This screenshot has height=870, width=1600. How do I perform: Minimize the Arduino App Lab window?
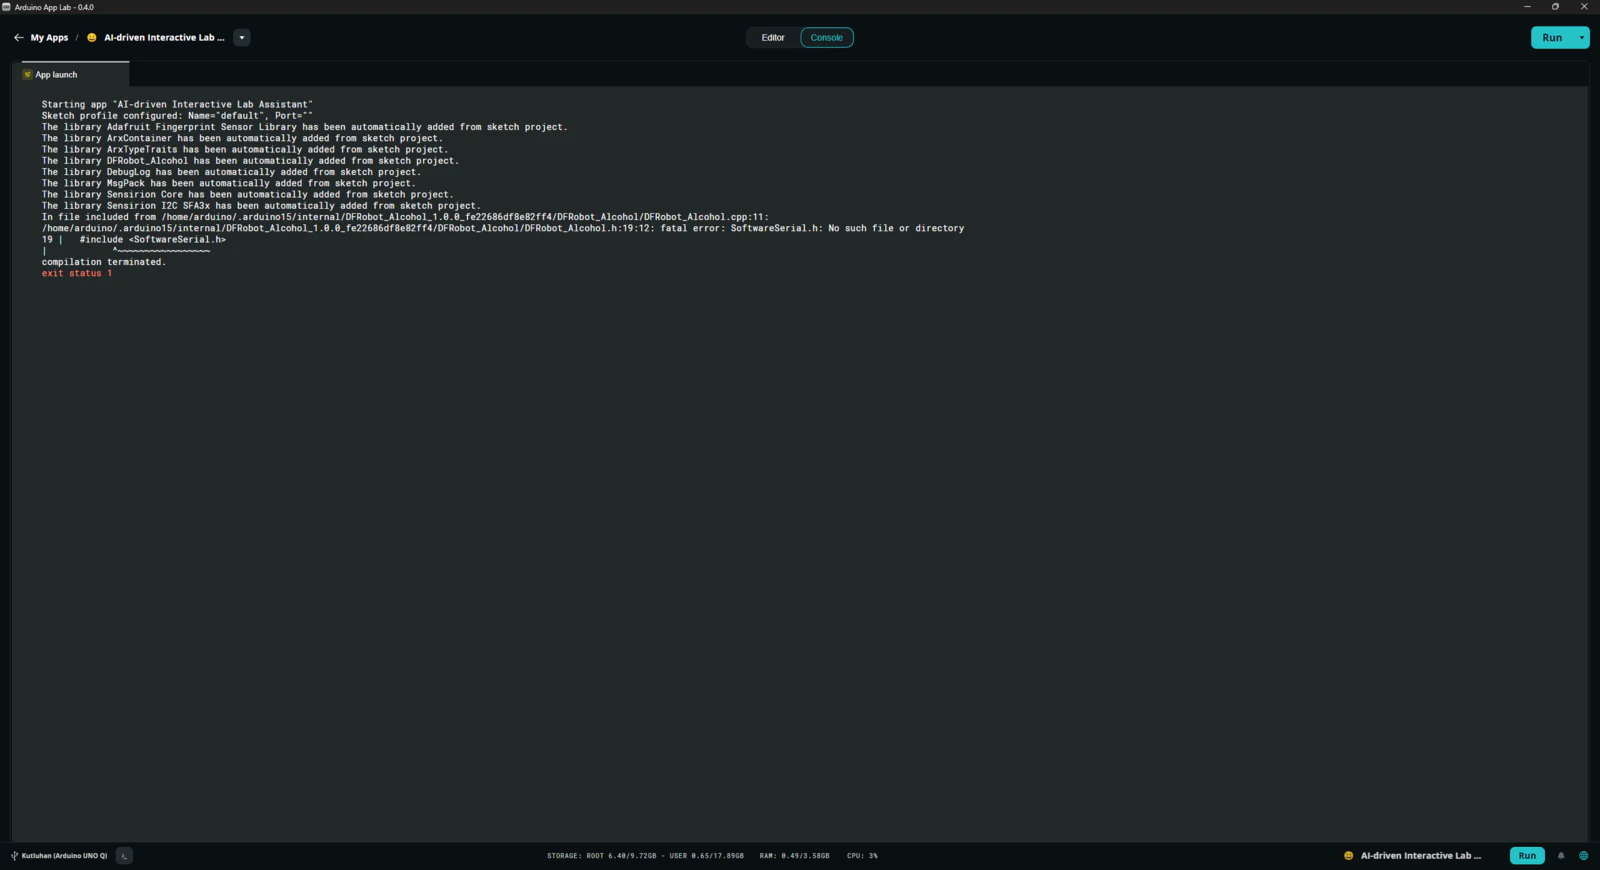pos(1527,7)
